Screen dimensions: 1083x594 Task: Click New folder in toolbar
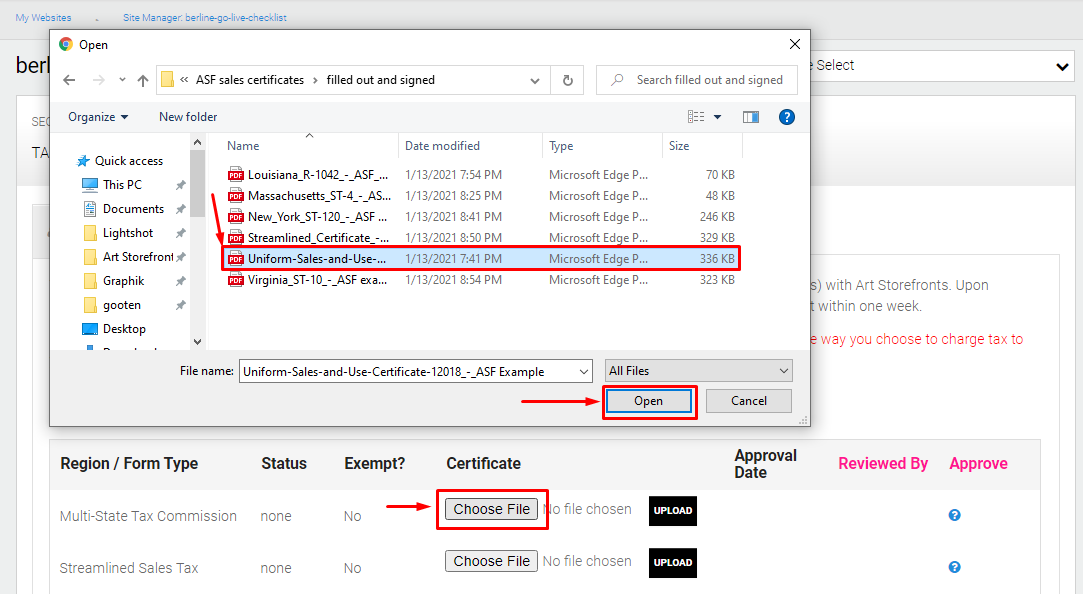coord(188,117)
